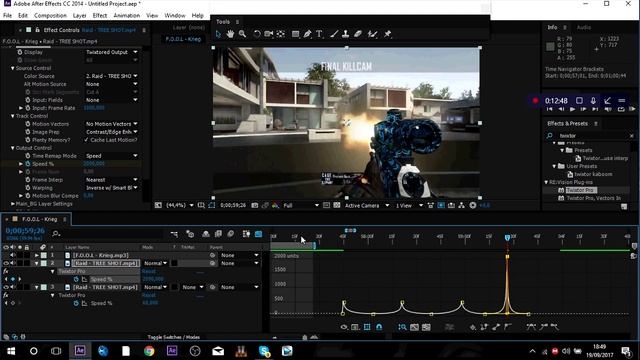Open the Display Twixtored Output dropdown
The image size is (640, 360).
[111, 52]
